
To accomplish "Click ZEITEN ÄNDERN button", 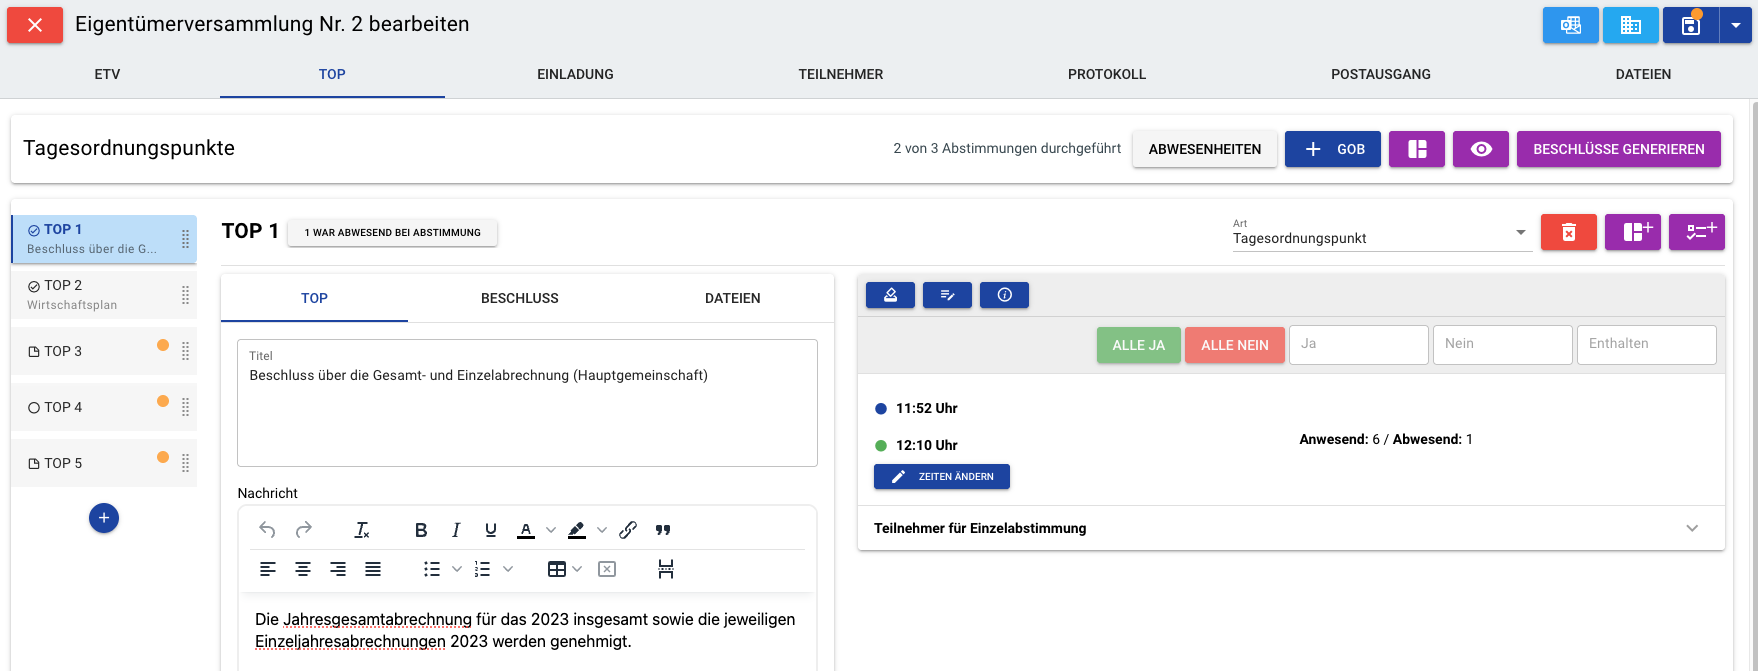I will coord(942,477).
